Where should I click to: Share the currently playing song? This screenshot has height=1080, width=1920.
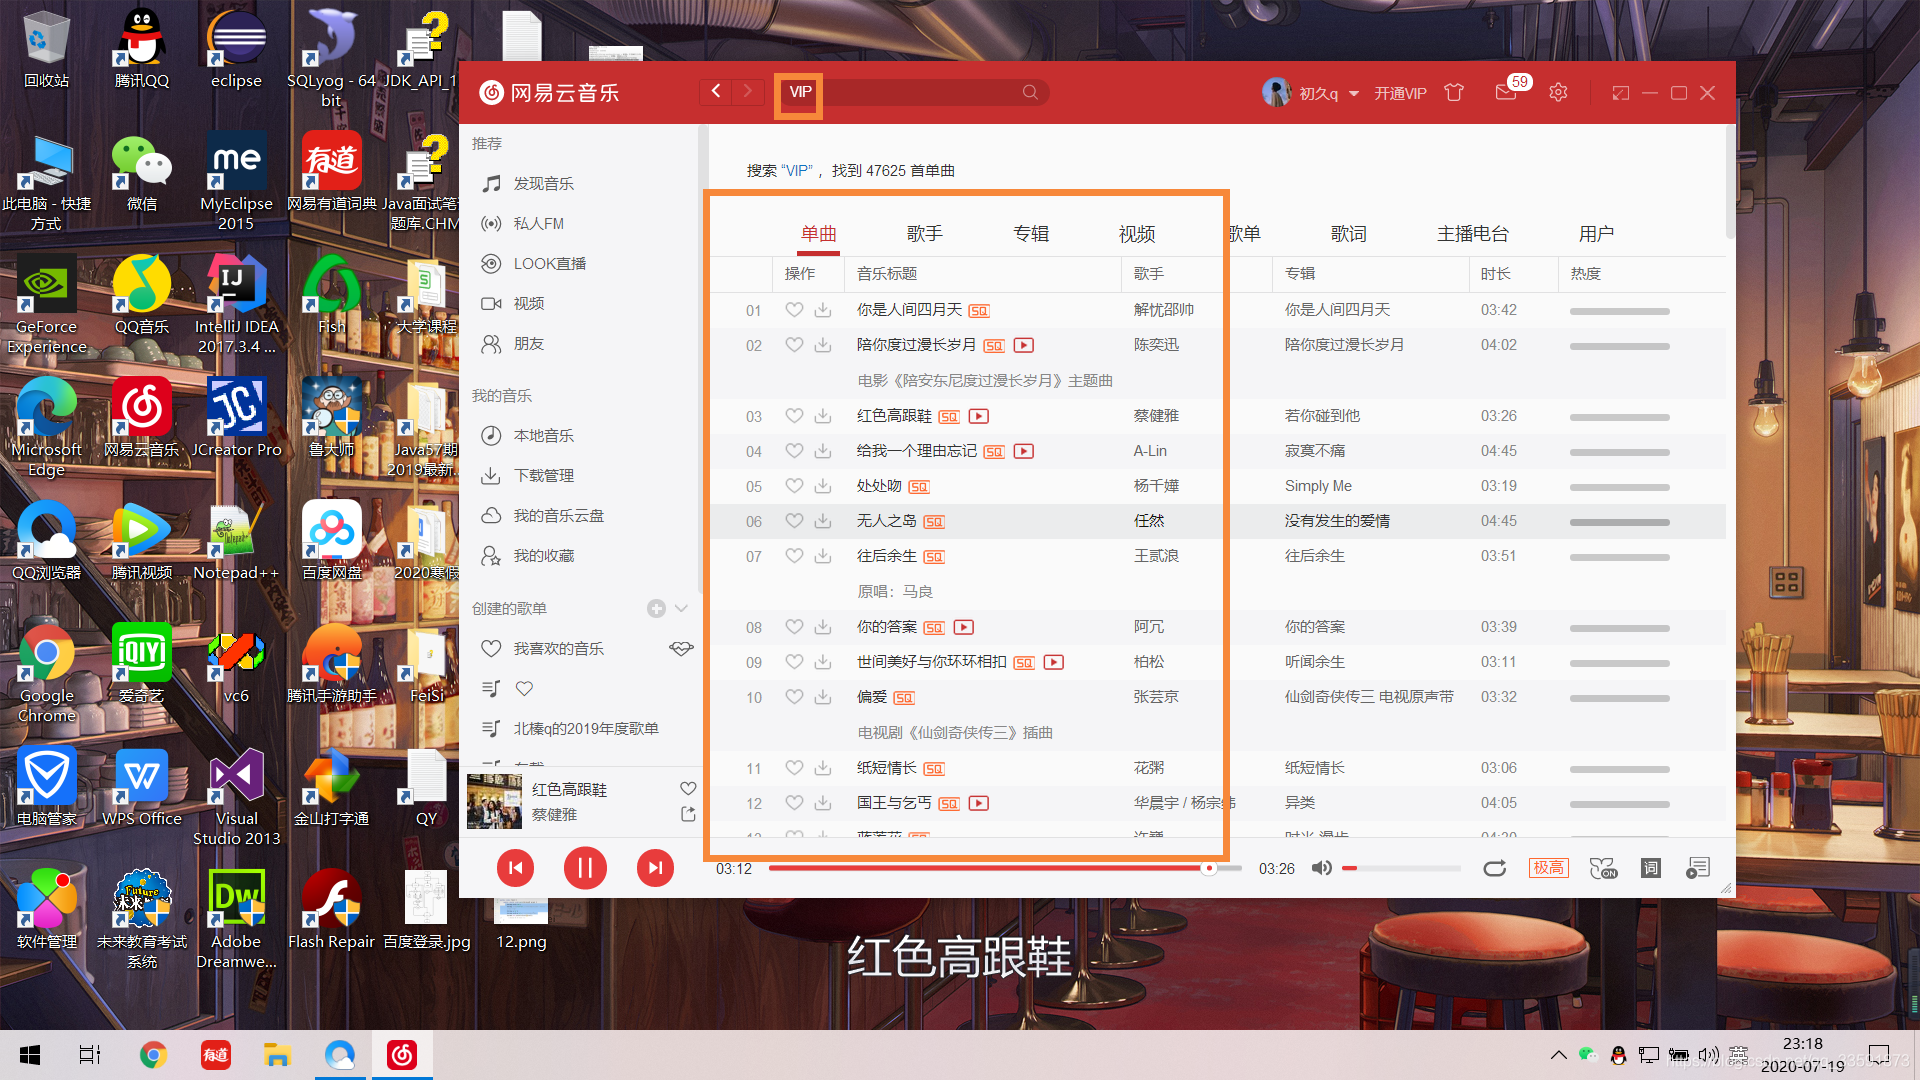coord(688,814)
